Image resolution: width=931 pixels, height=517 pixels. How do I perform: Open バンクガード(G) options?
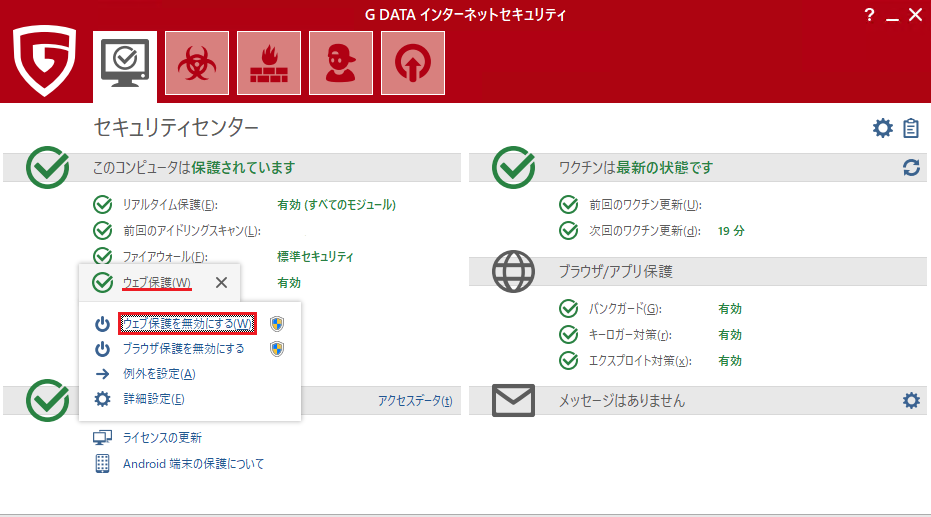point(625,309)
